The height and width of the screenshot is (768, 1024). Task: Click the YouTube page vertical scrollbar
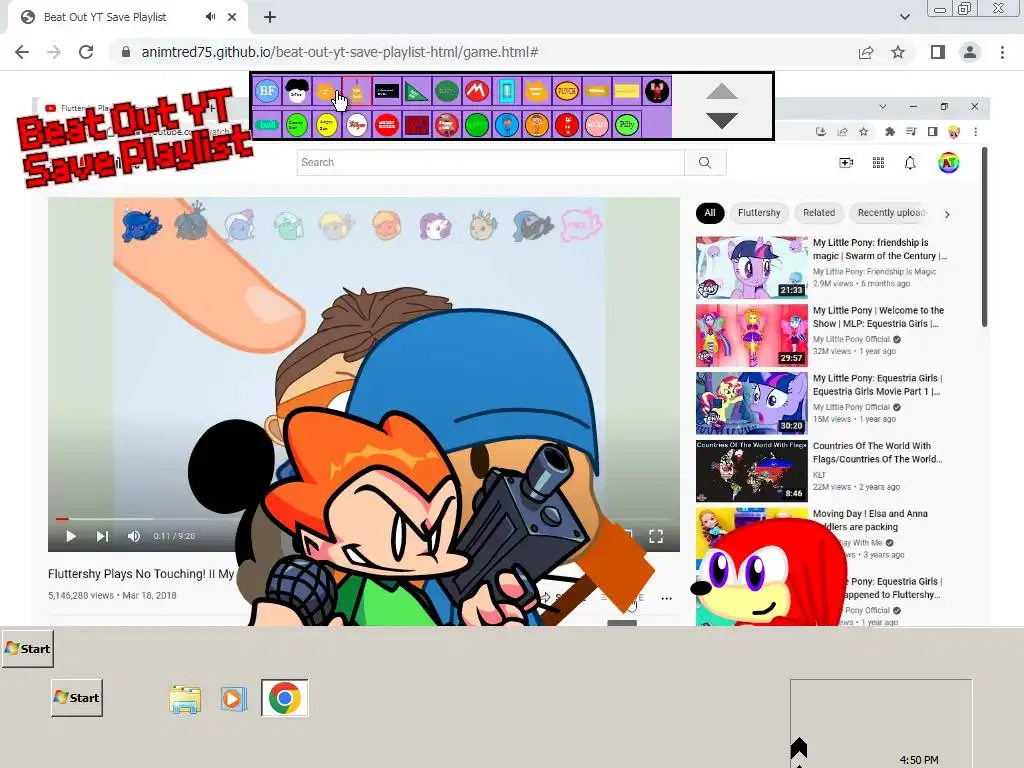[984, 238]
